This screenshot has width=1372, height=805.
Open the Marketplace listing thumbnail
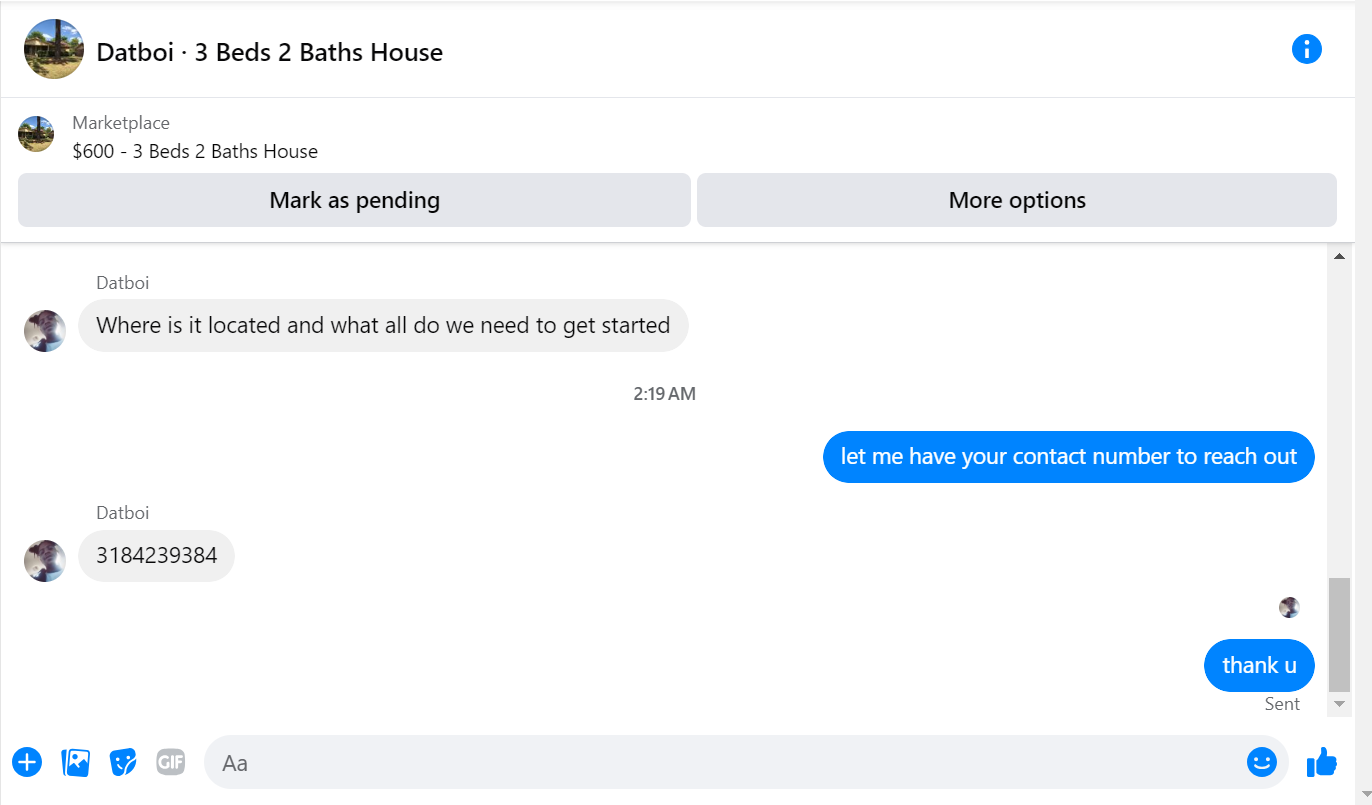click(36, 134)
